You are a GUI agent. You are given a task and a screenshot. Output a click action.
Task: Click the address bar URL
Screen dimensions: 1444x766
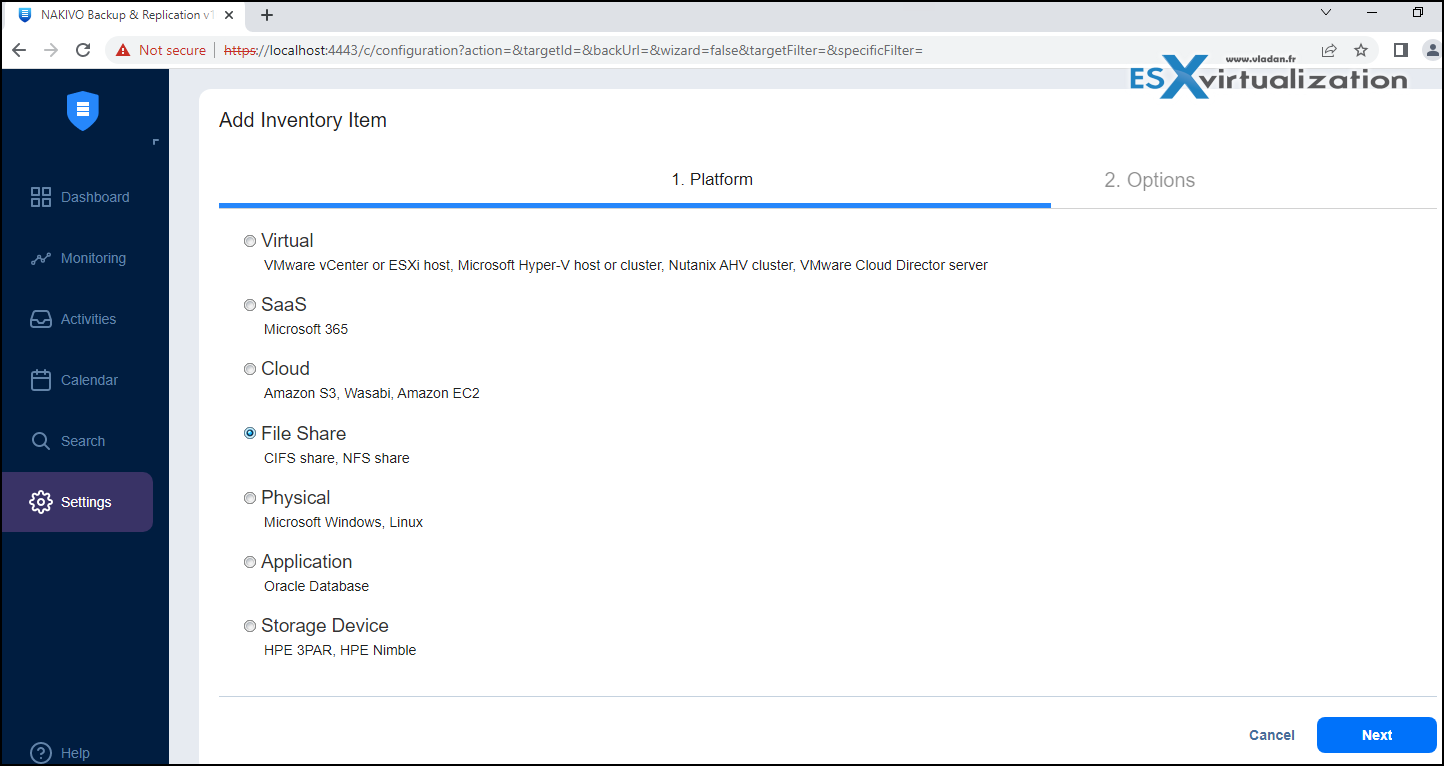click(x=572, y=50)
